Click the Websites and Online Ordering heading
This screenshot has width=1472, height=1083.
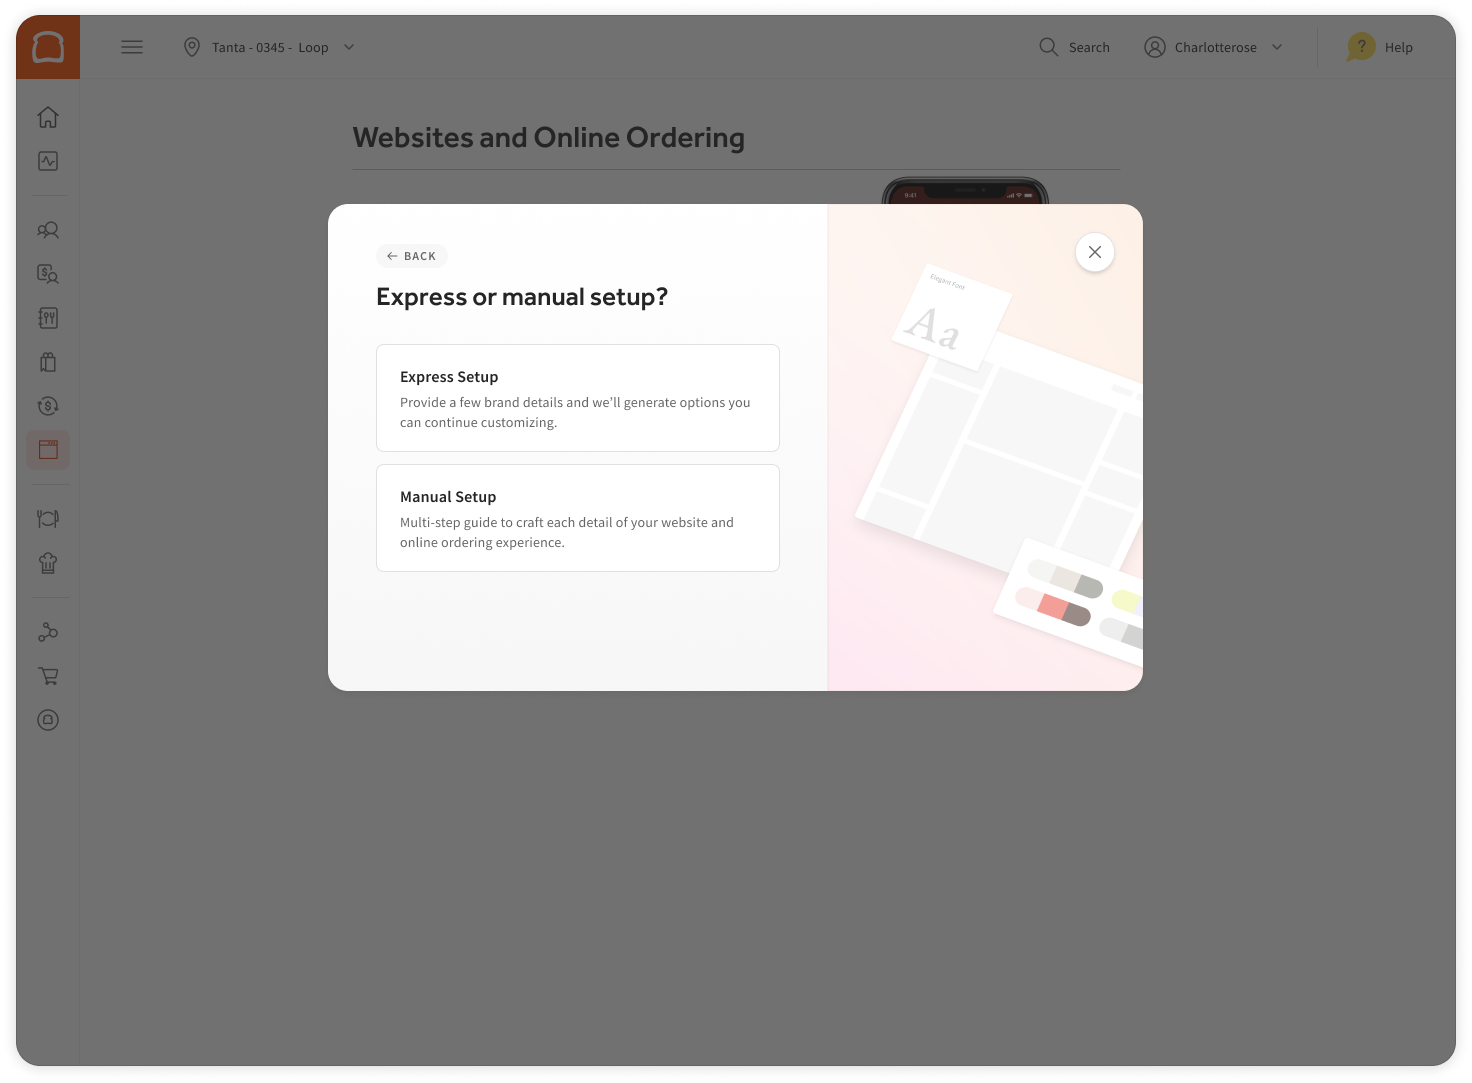[549, 137]
